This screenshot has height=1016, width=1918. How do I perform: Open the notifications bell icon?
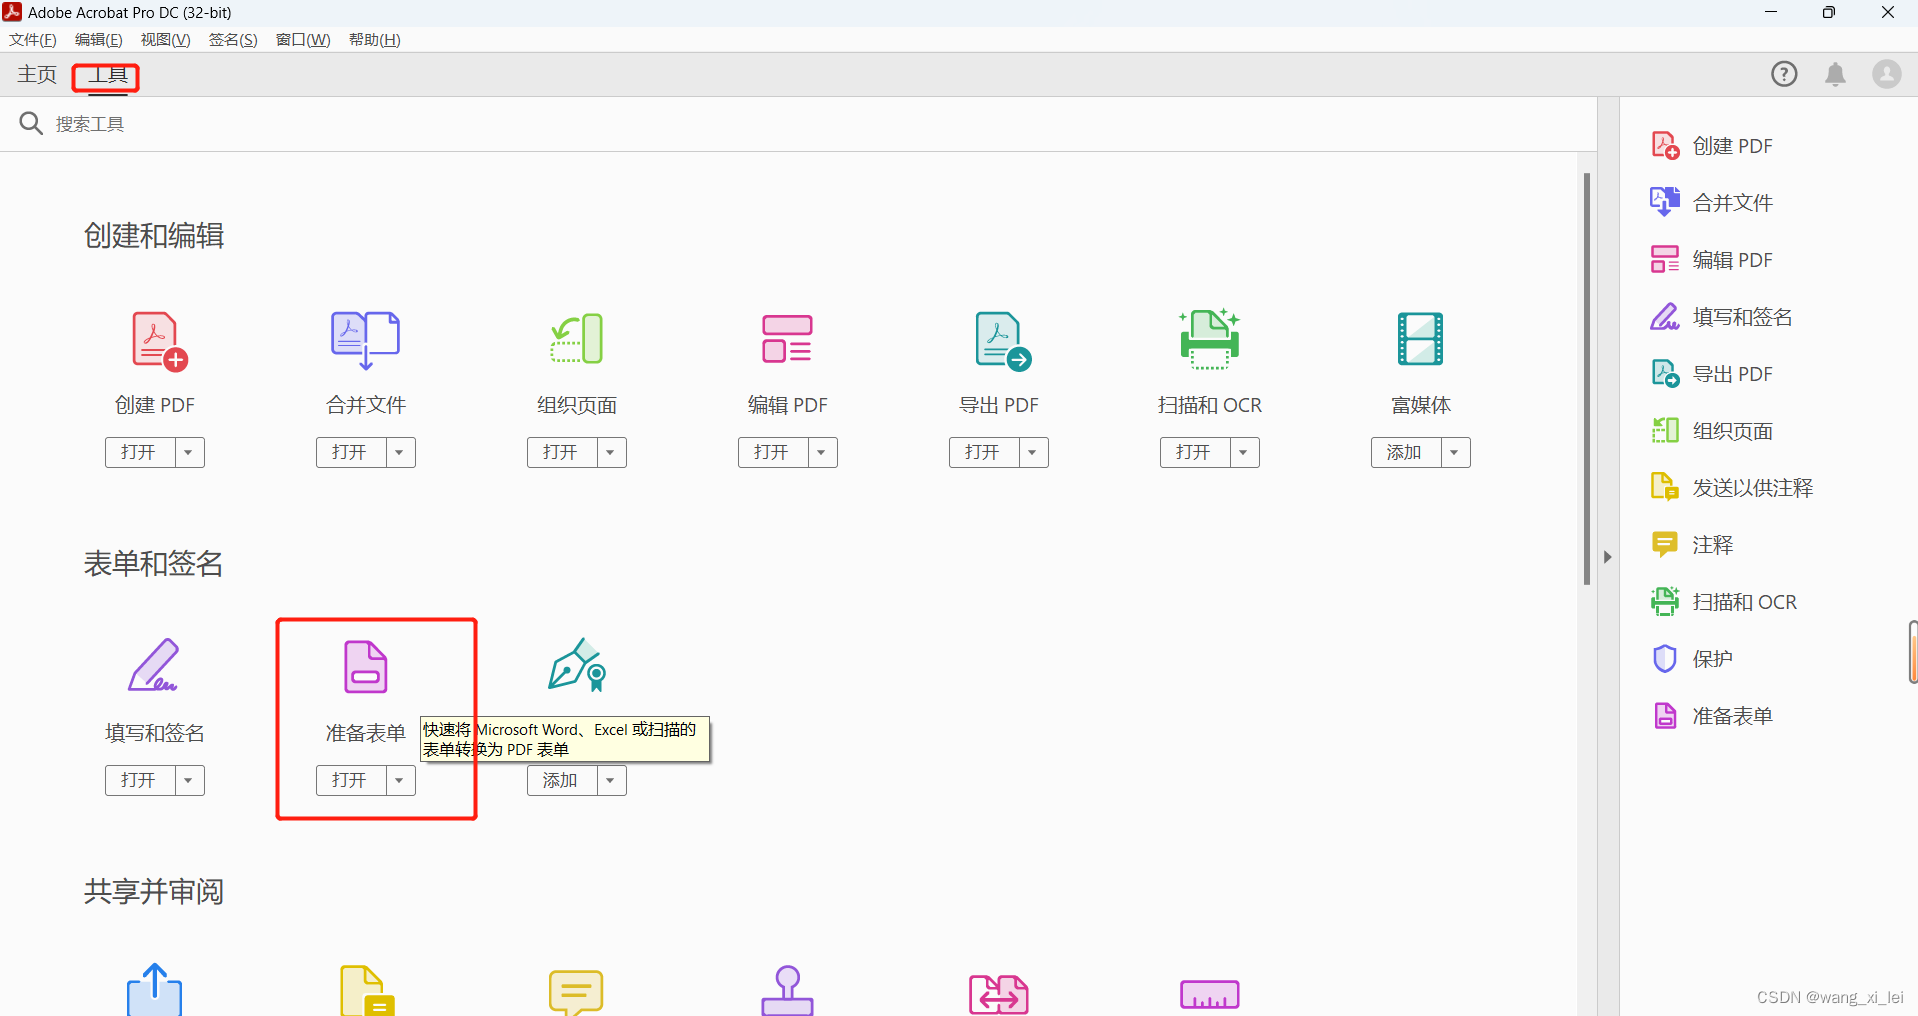1836,74
